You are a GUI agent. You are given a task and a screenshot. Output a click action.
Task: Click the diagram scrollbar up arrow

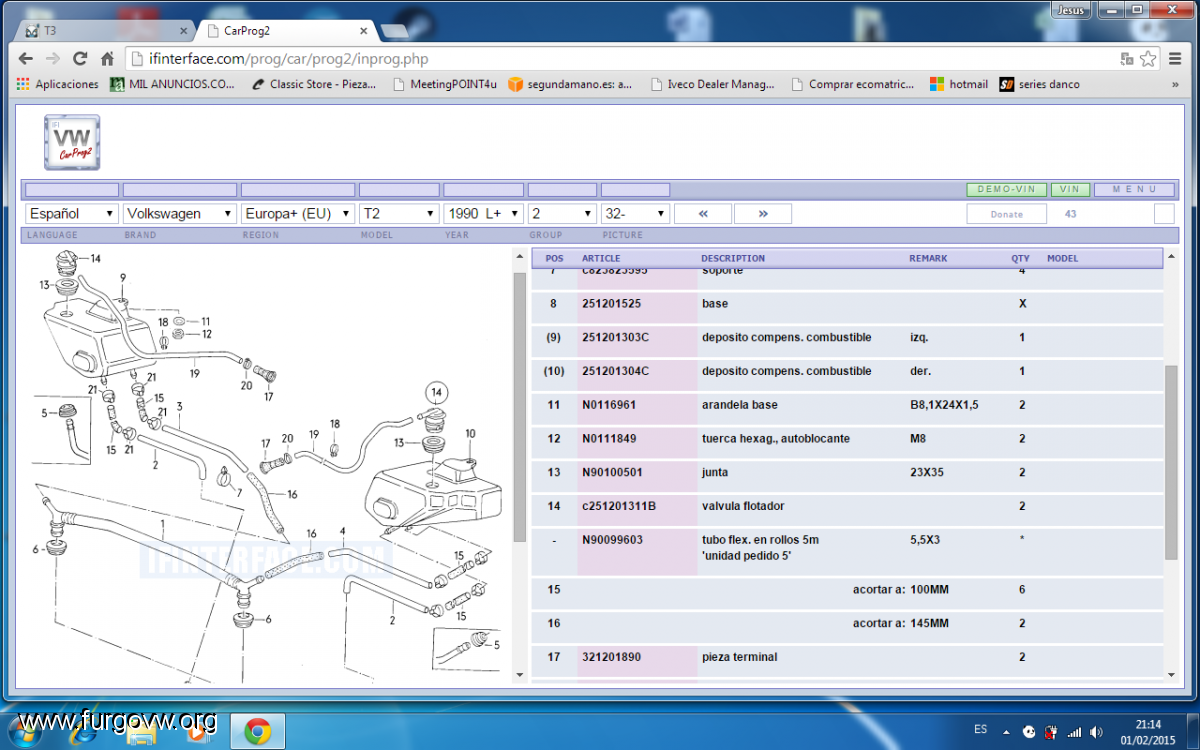[519, 258]
